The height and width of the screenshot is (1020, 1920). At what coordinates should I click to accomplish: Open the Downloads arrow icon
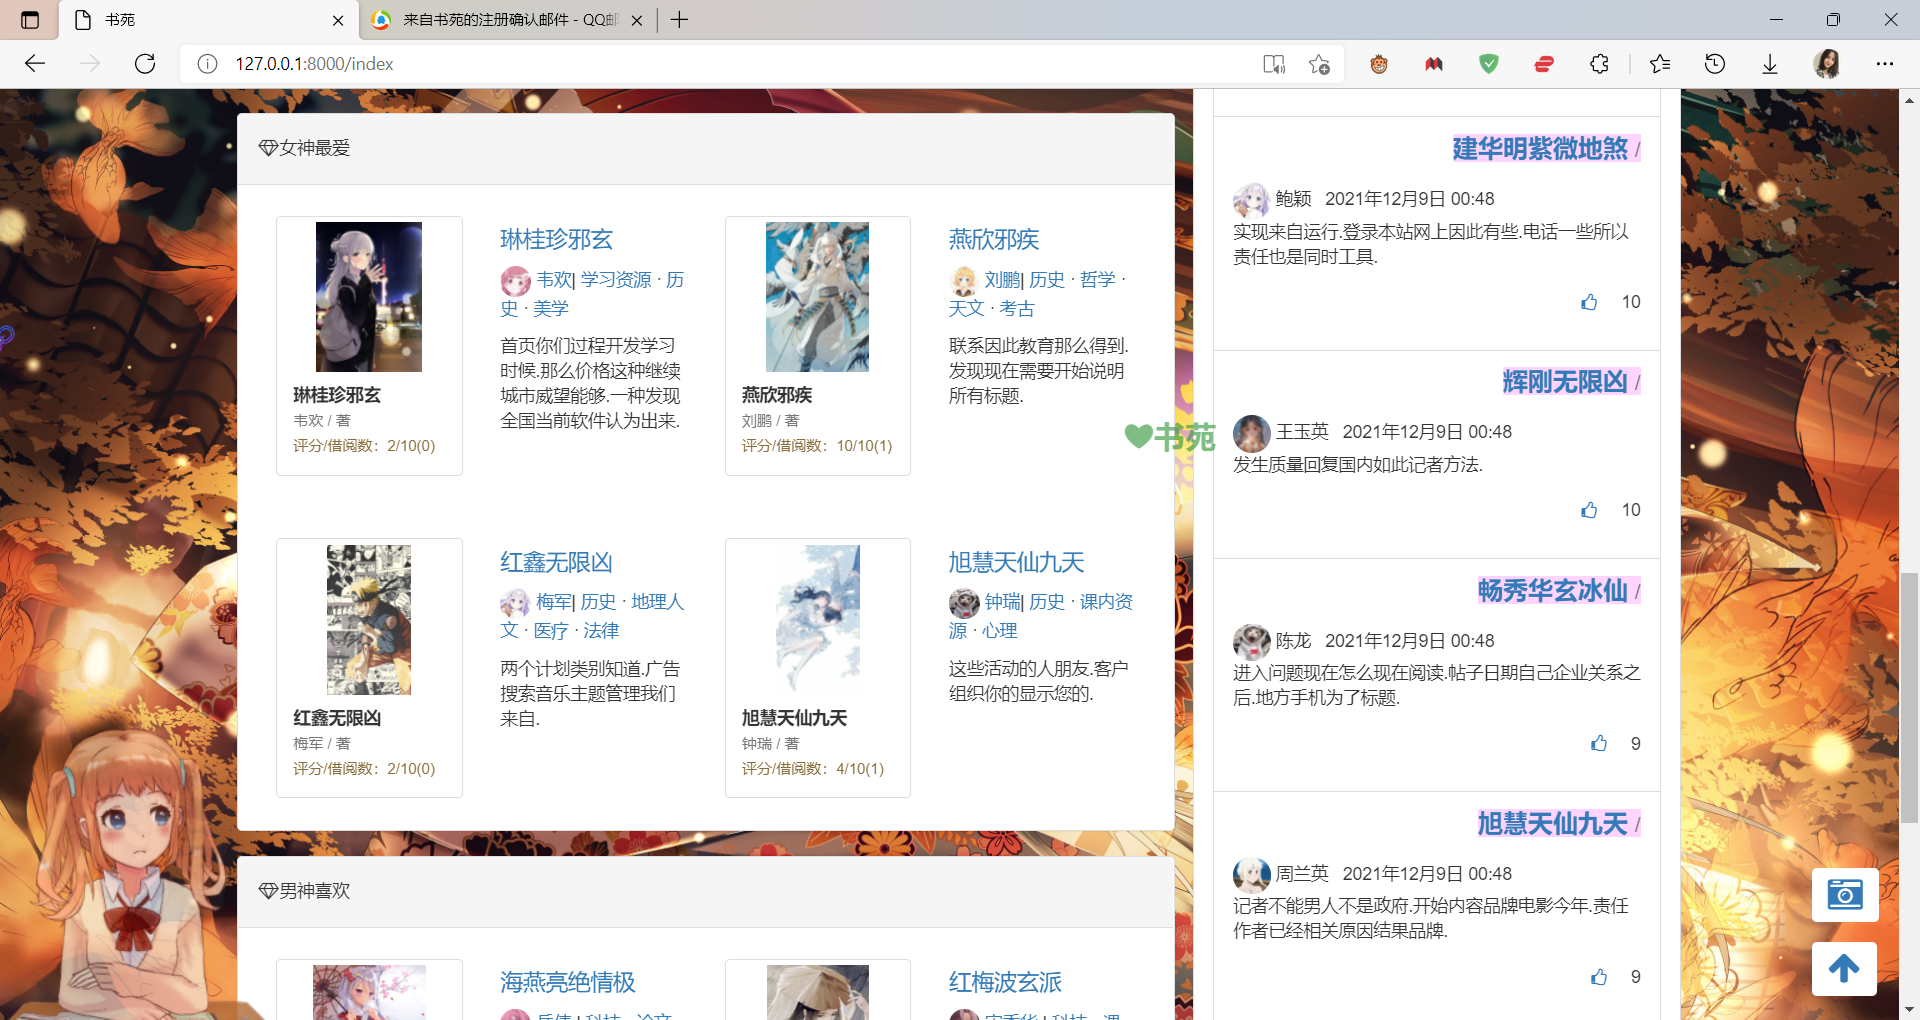1770,64
